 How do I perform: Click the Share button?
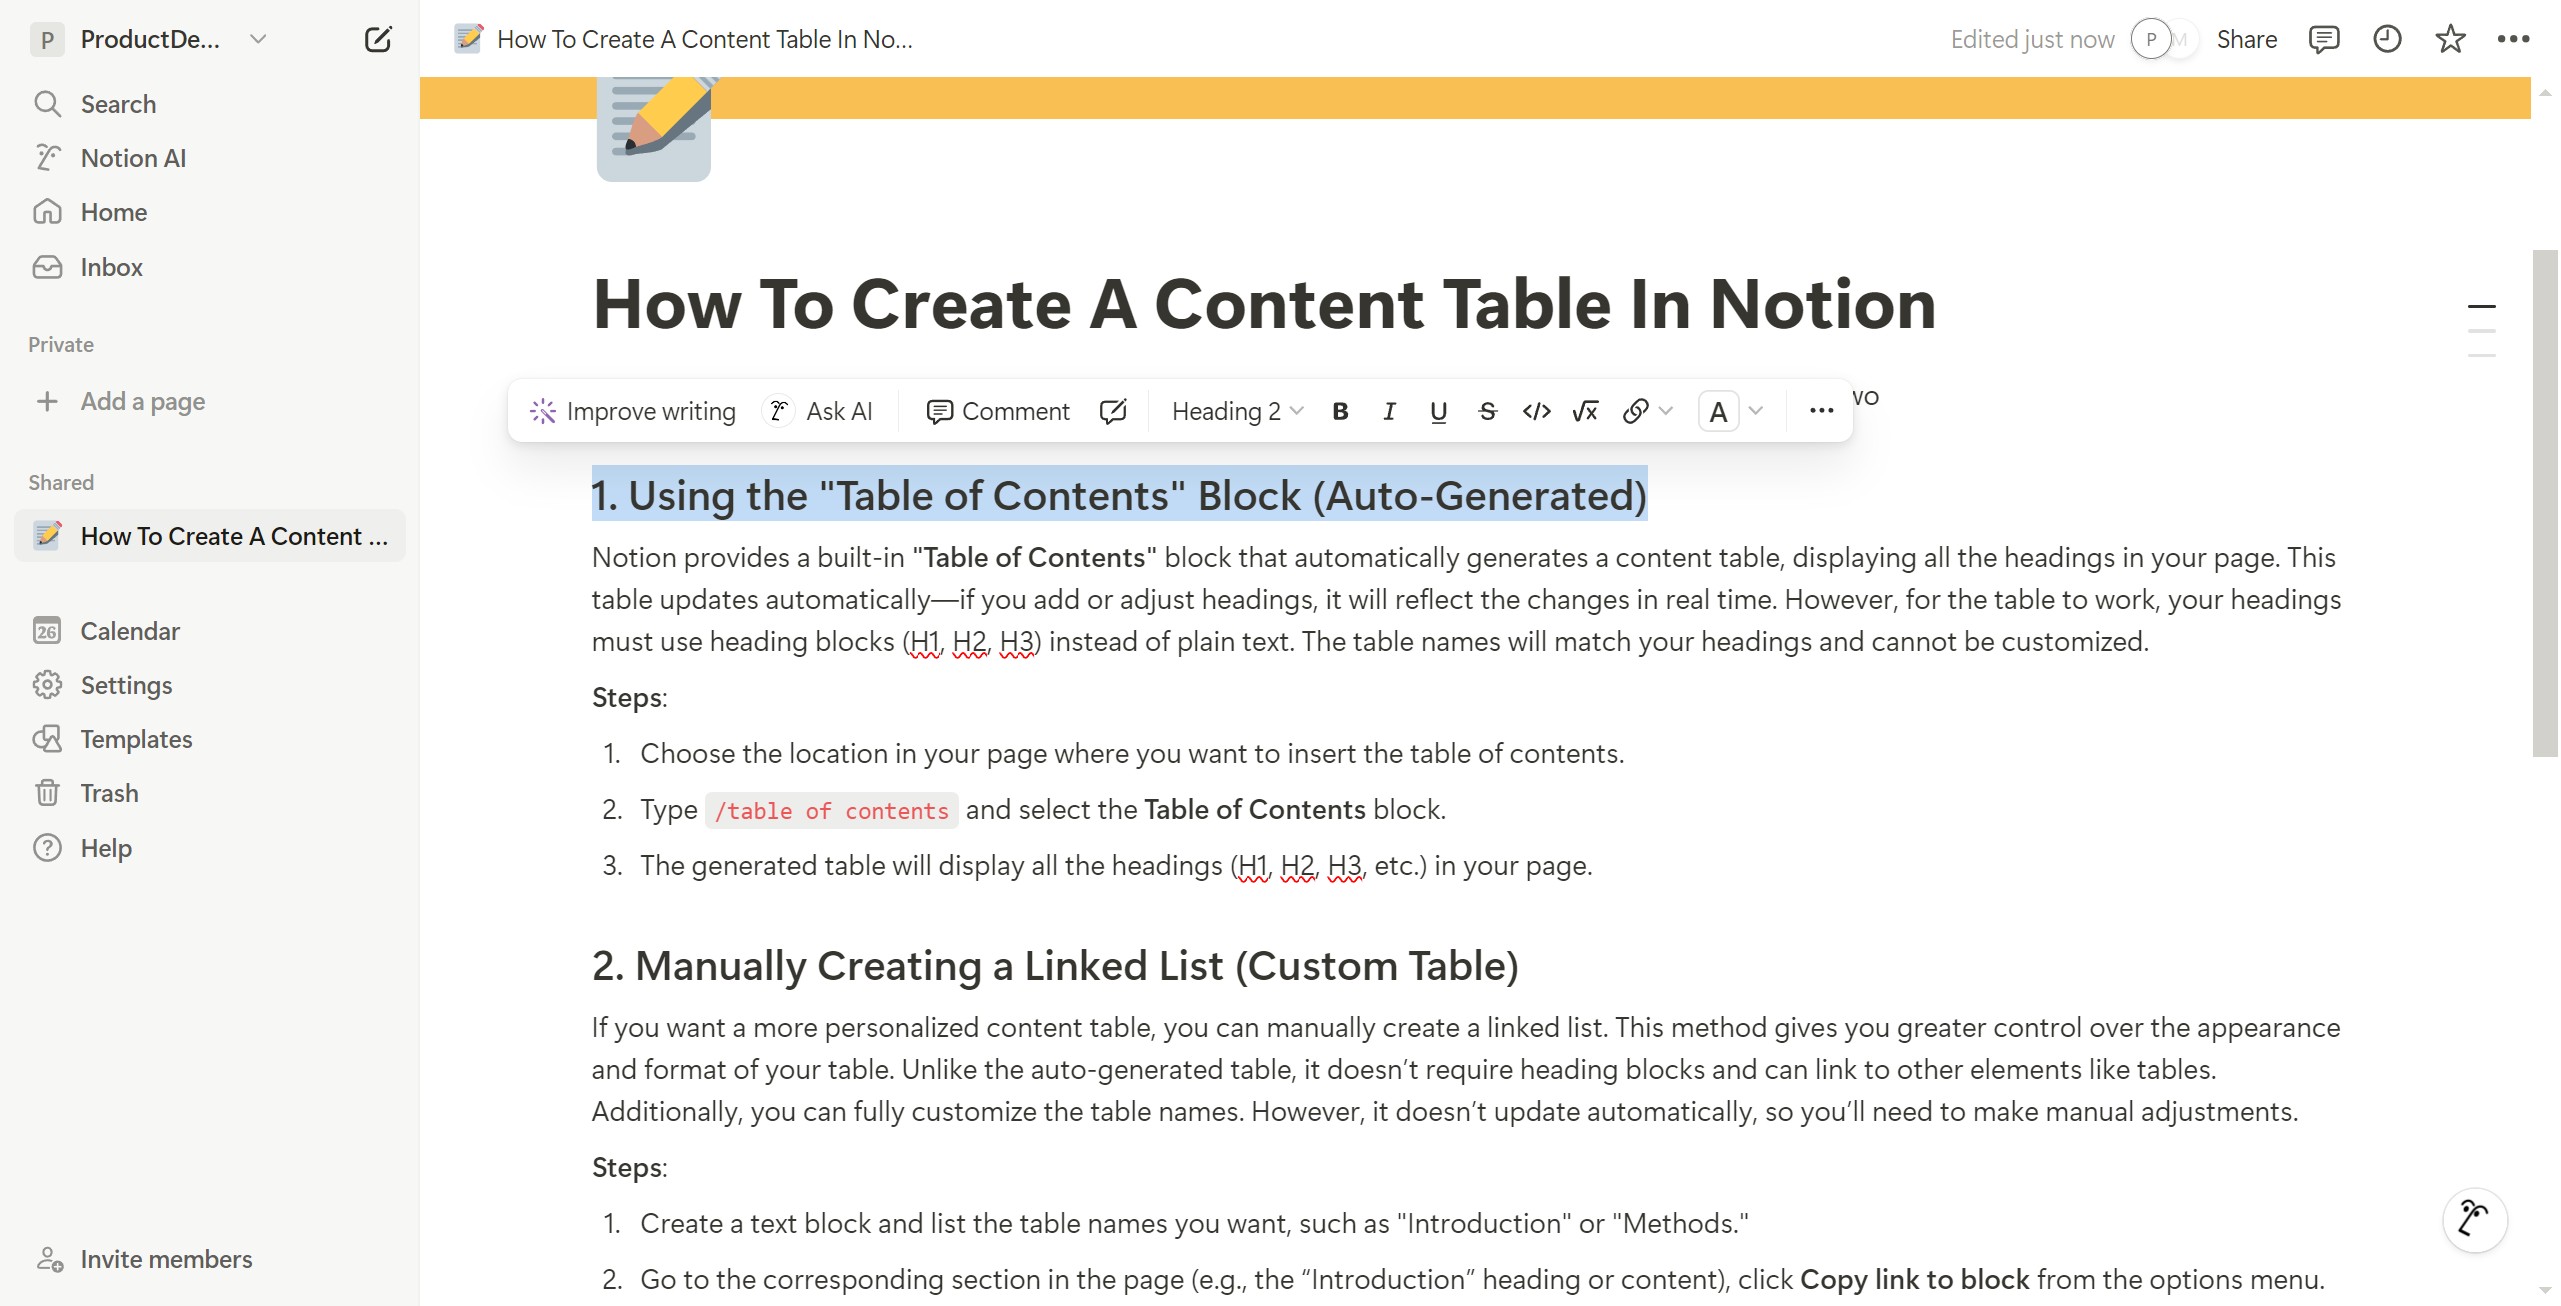point(2246,40)
